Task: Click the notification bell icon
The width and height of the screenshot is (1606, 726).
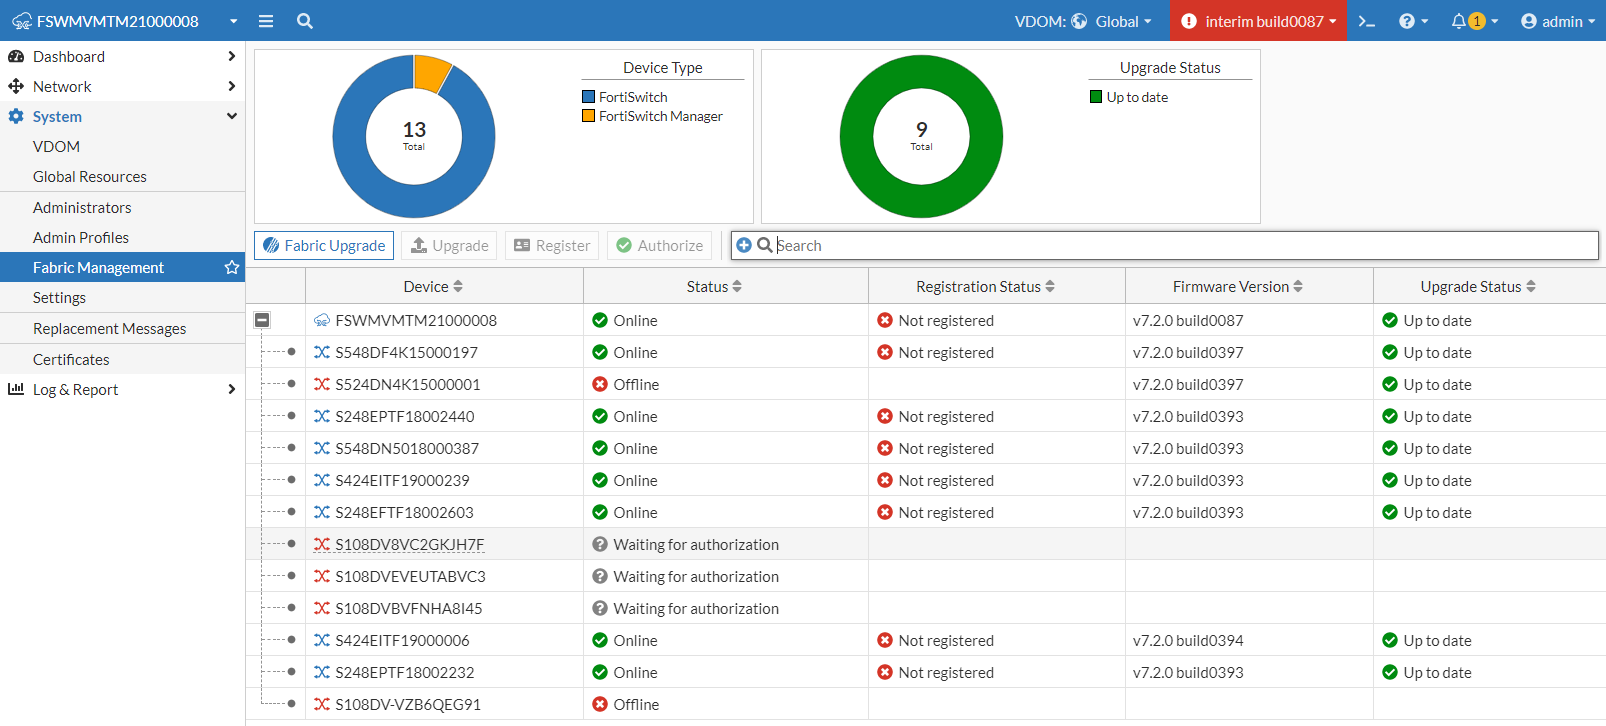Action: tap(1459, 21)
